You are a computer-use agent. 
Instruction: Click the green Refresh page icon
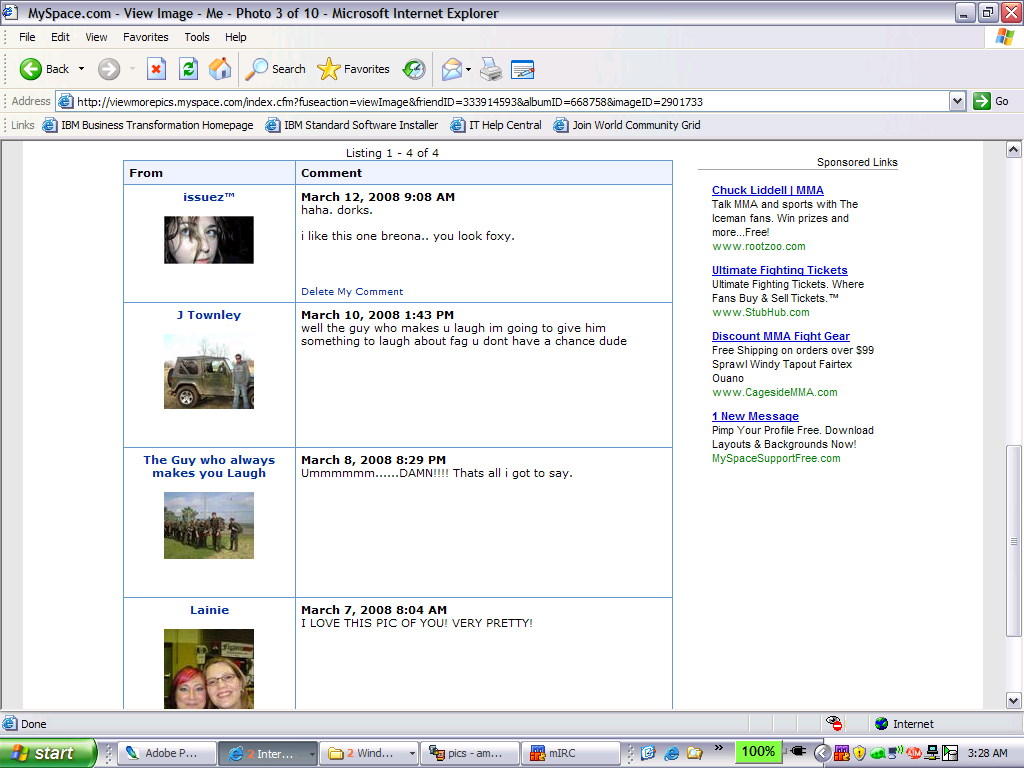(x=188, y=69)
